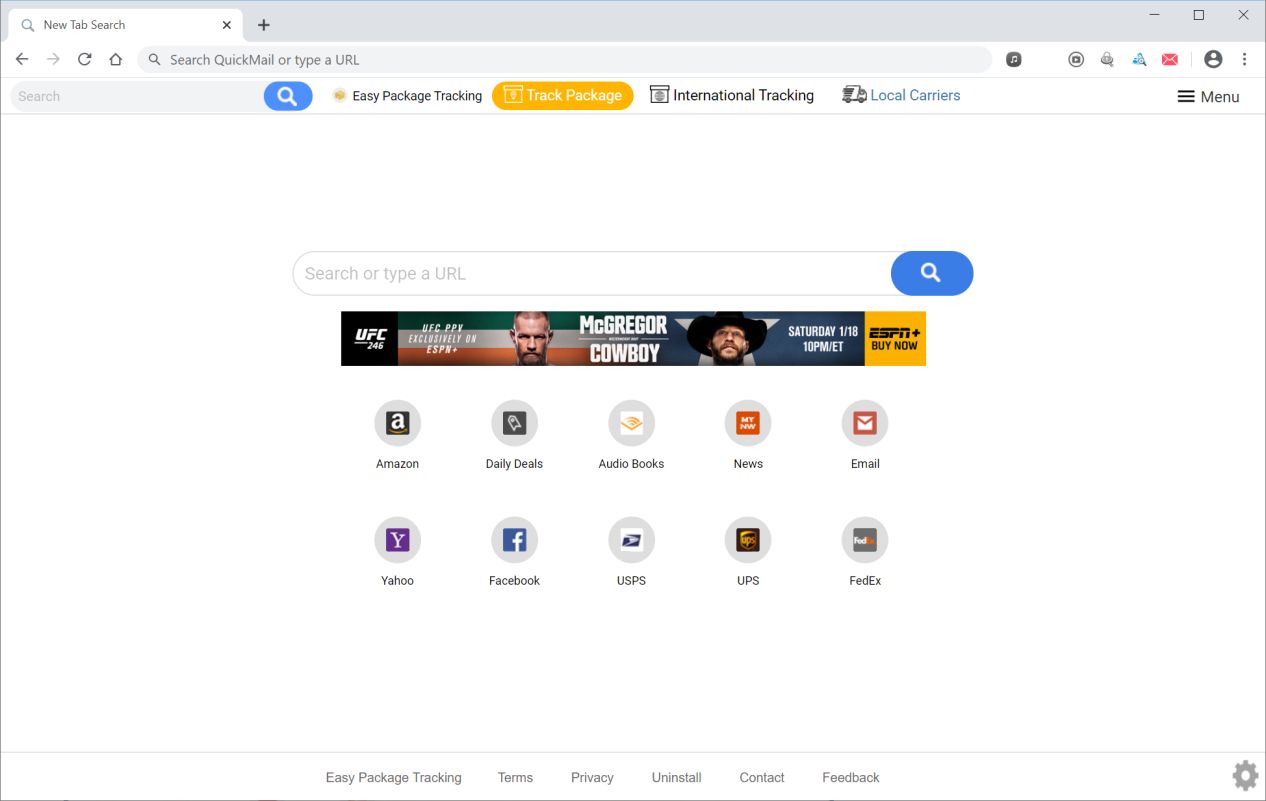Click the Uninstall footer link
The width and height of the screenshot is (1266, 801).
click(x=677, y=777)
